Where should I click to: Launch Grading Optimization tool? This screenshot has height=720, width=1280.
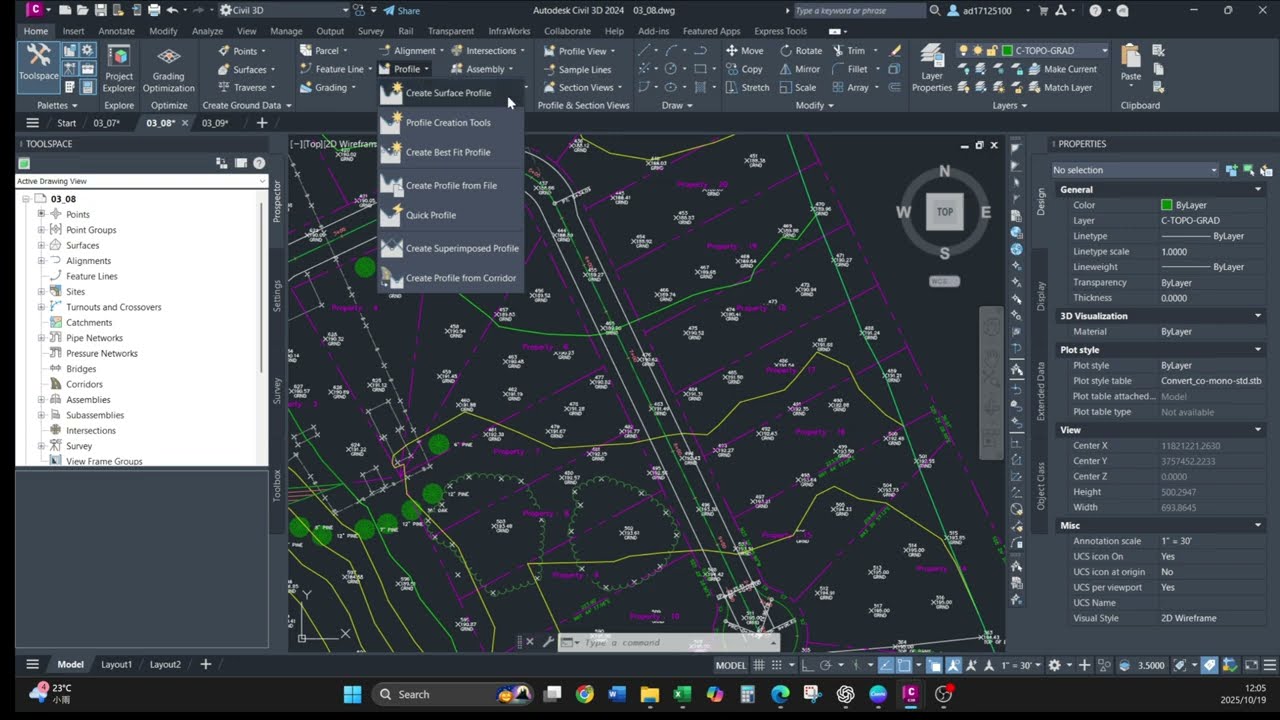coord(168,68)
